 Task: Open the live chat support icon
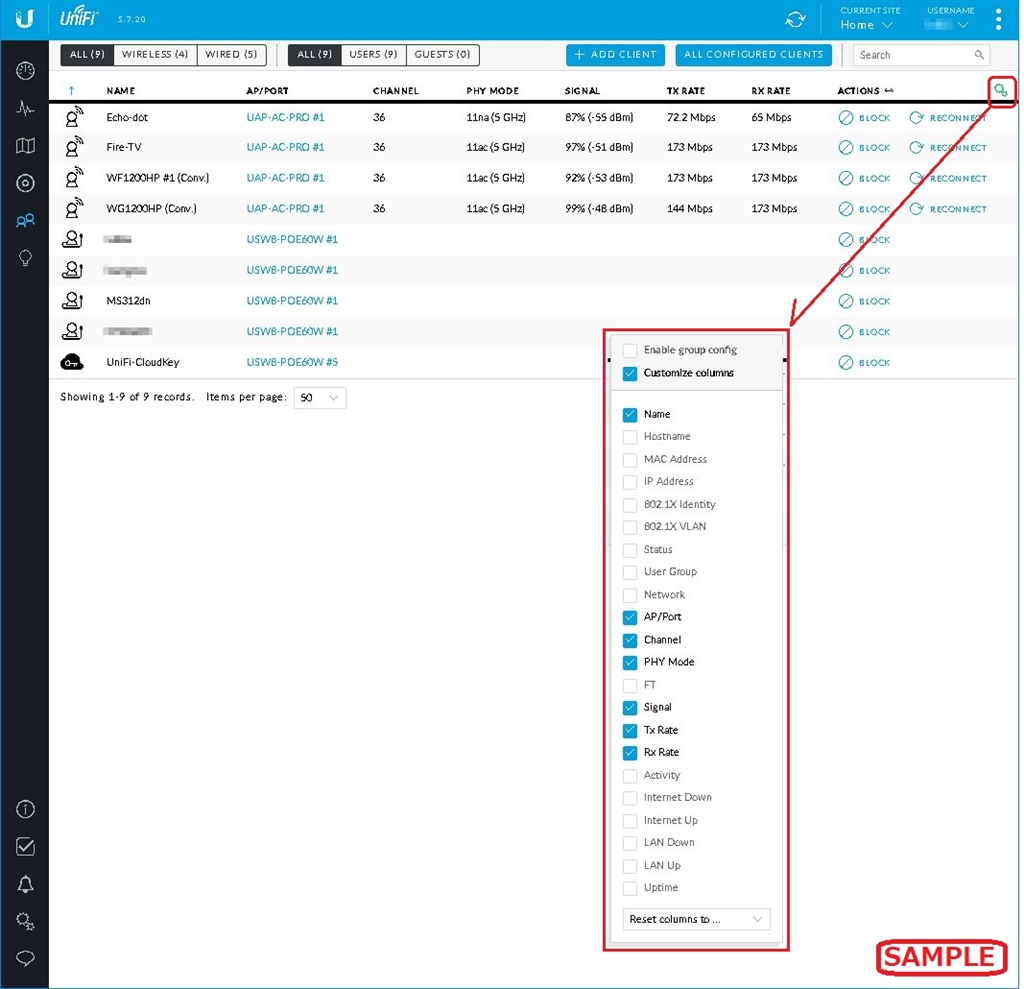[25, 958]
